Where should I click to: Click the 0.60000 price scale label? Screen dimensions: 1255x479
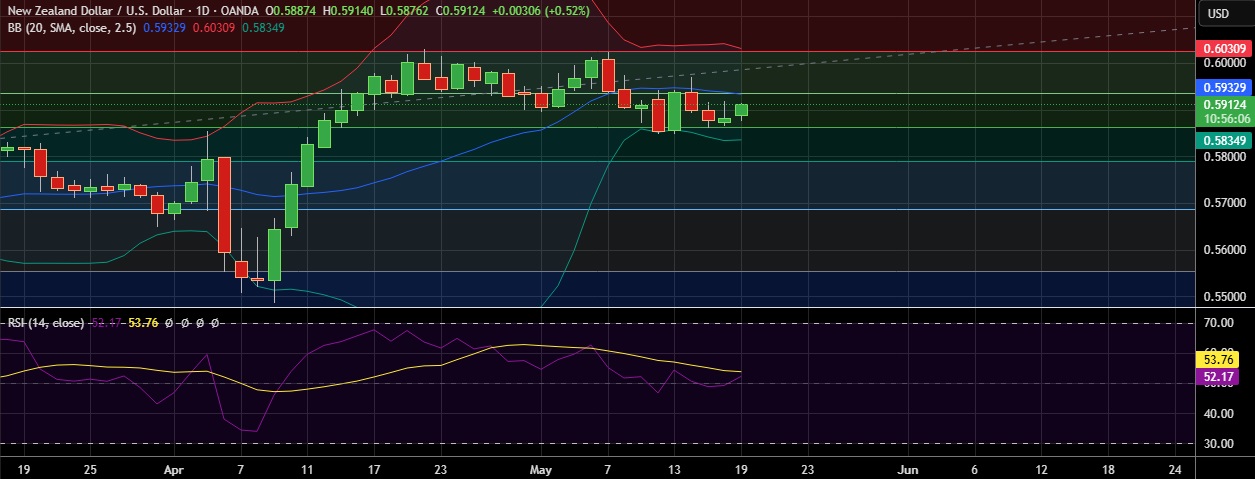pyautogui.click(x=1225, y=62)
